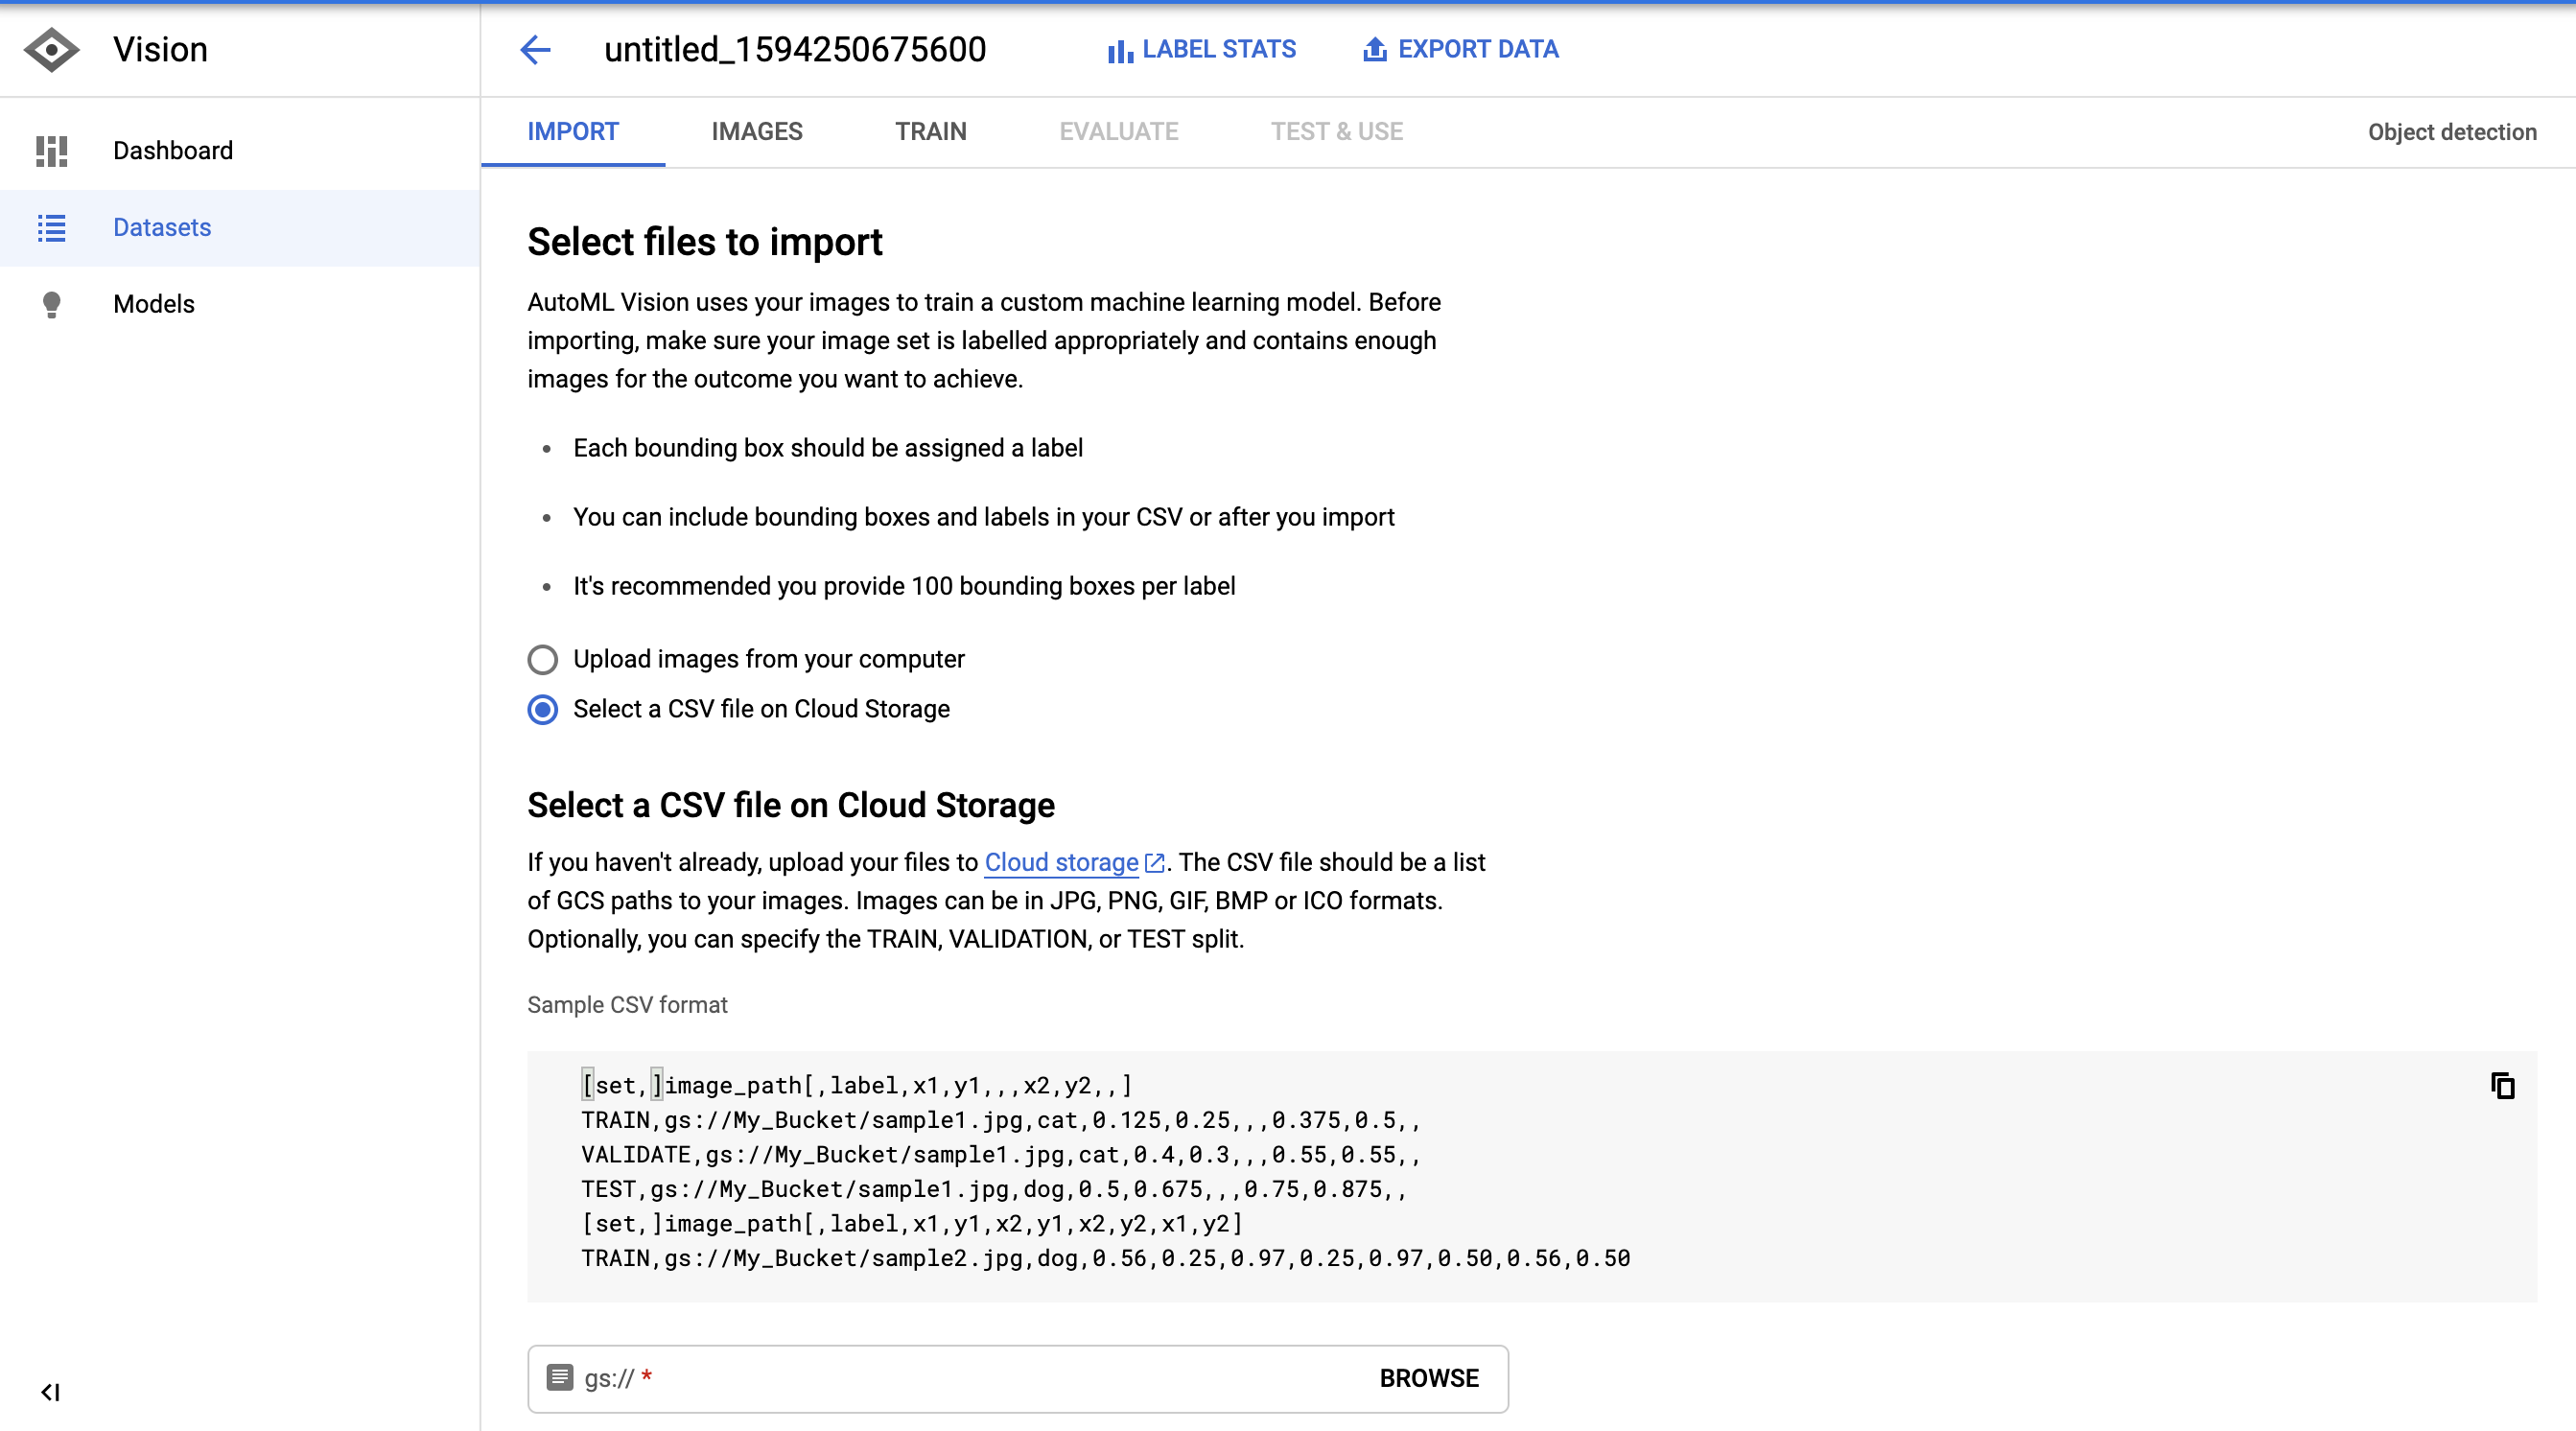This screenshot has height=1431, width=2576.
Task: Click the Vision product logo icon
Action: tap(51, 49)
